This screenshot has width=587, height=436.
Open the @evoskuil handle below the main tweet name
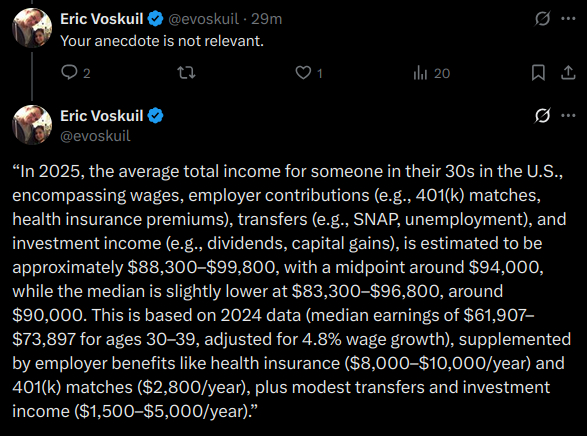pyautogui.click(x=95, y=136)
